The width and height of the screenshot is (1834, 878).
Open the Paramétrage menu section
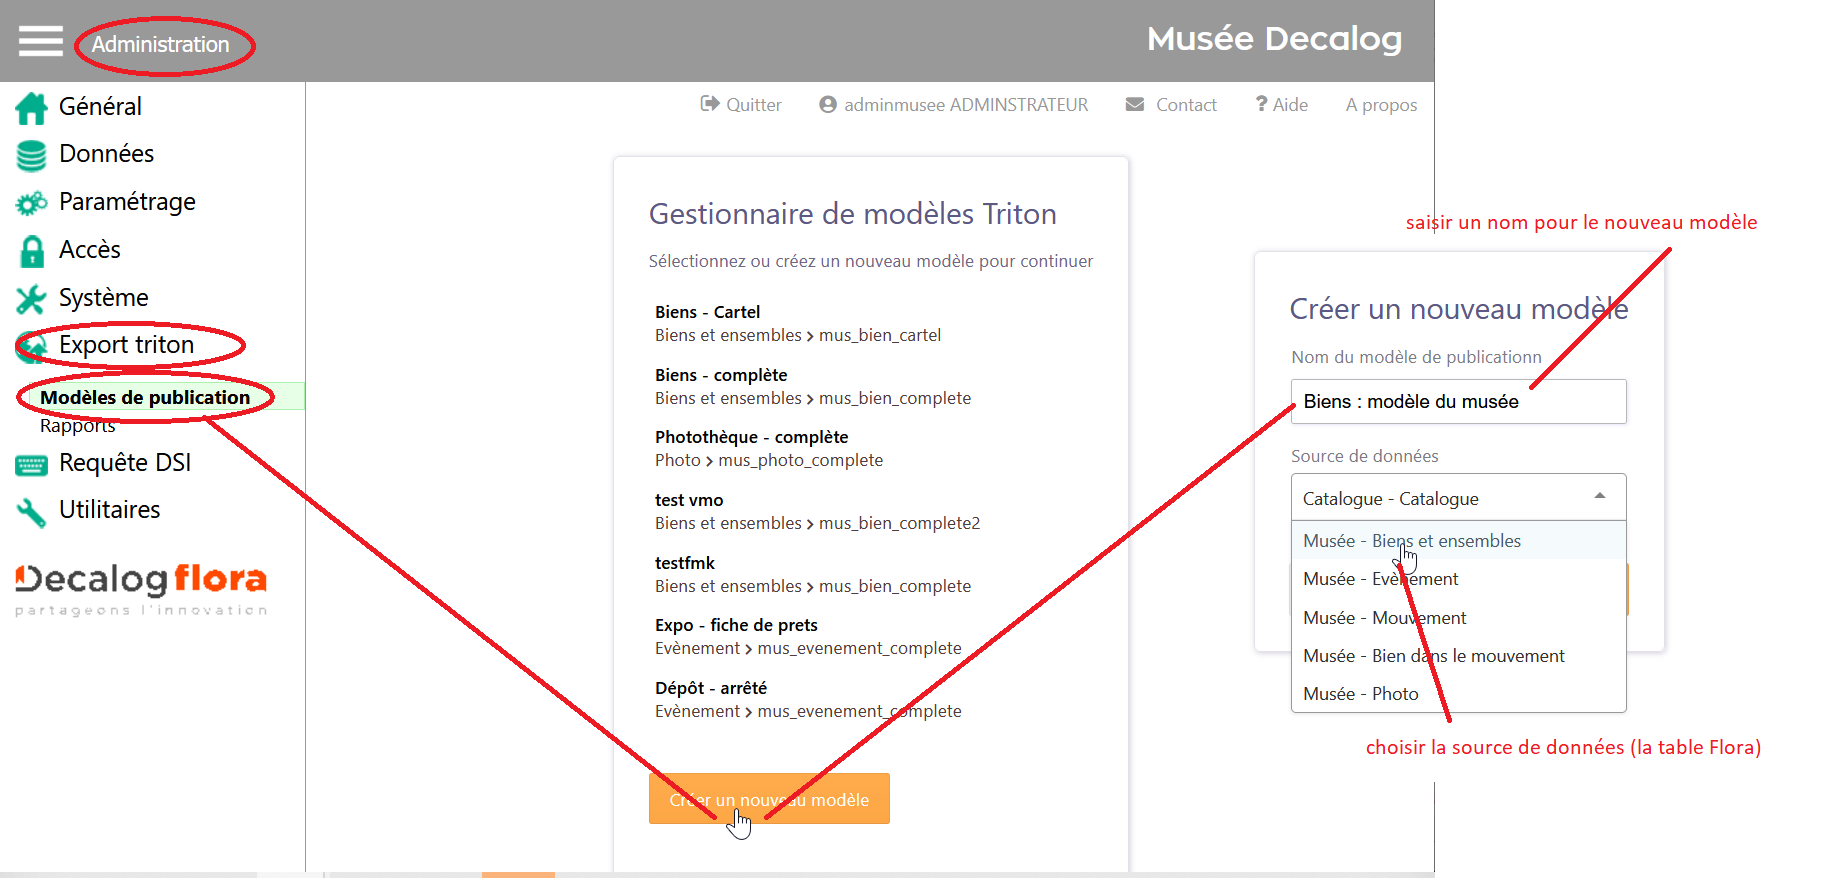(127, 202)
